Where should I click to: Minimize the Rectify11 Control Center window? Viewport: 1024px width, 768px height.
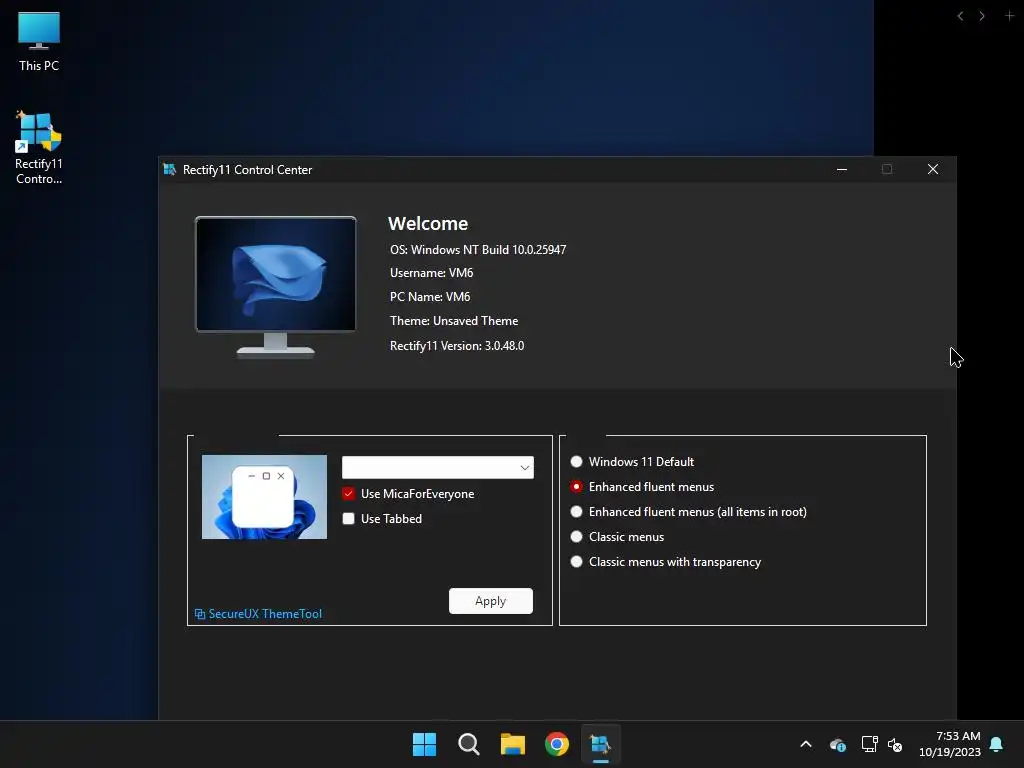842,170
